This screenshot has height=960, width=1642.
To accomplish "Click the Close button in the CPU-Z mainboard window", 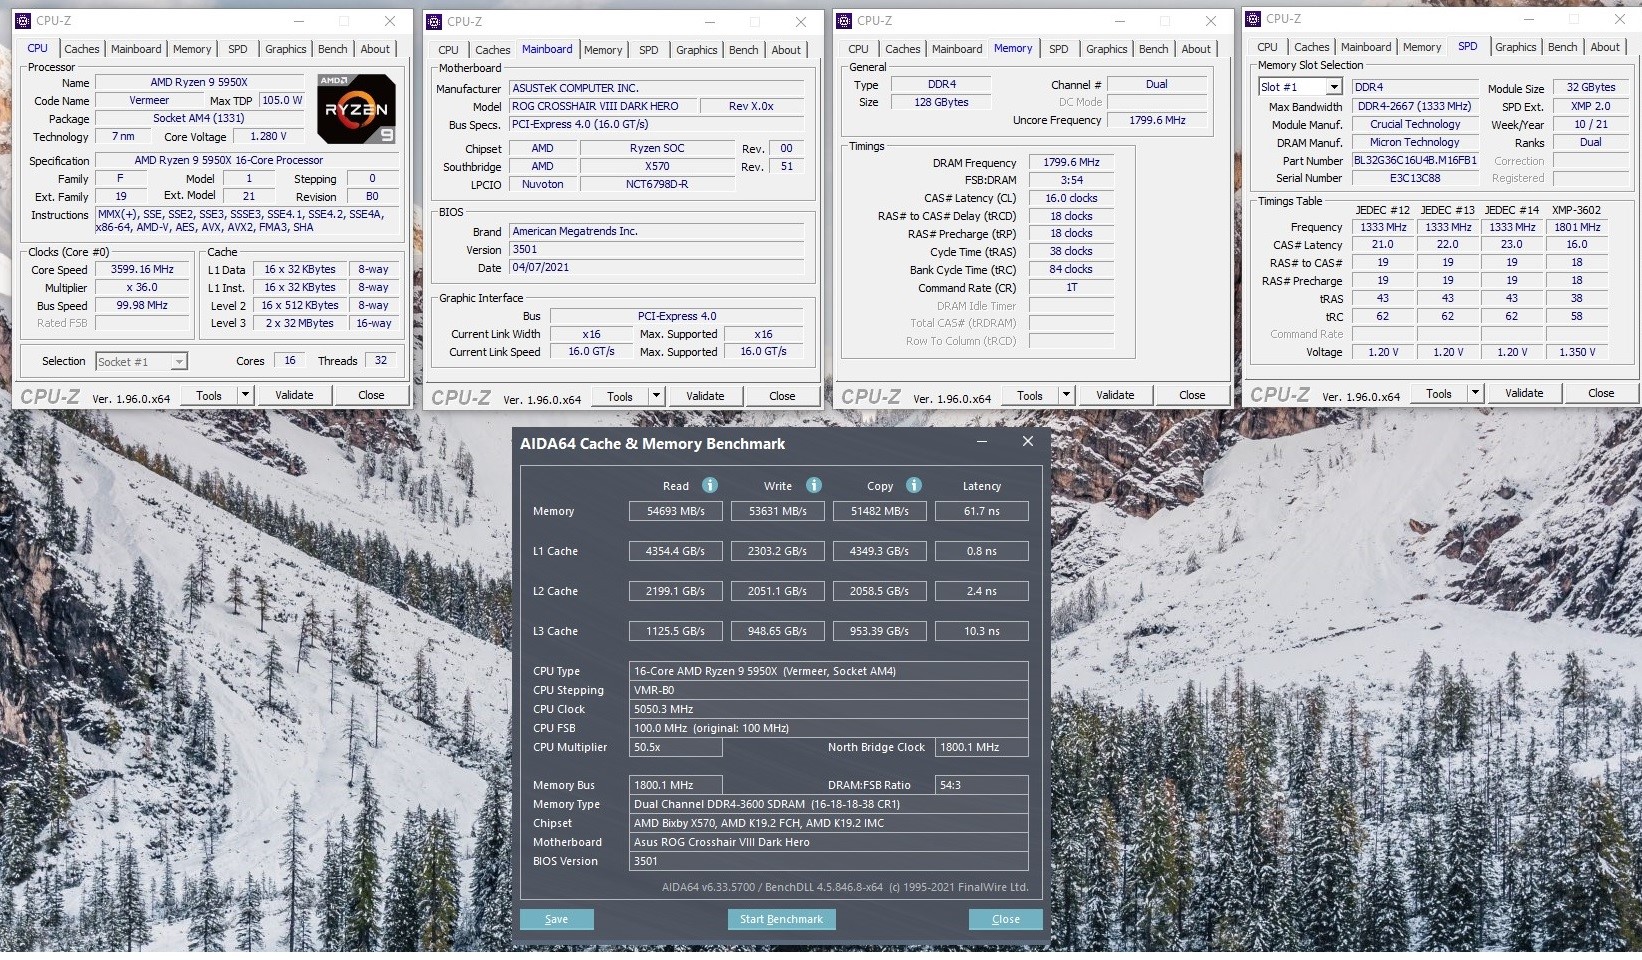I will (x=782, y=396).
